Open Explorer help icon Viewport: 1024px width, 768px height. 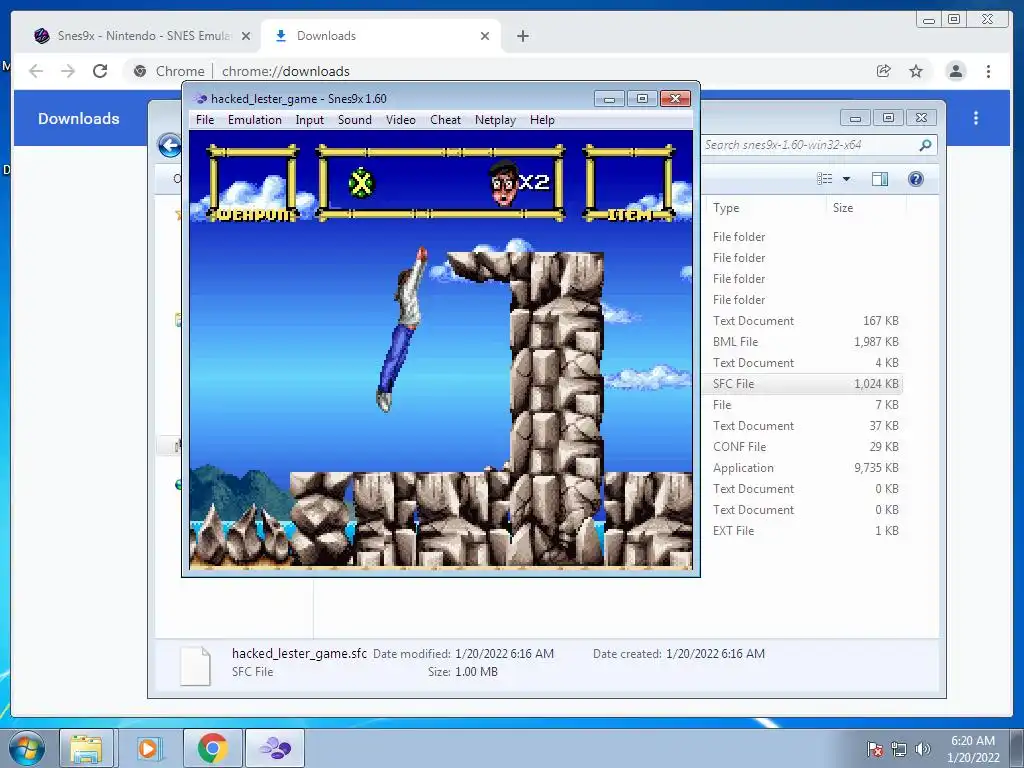pos(916,179)
